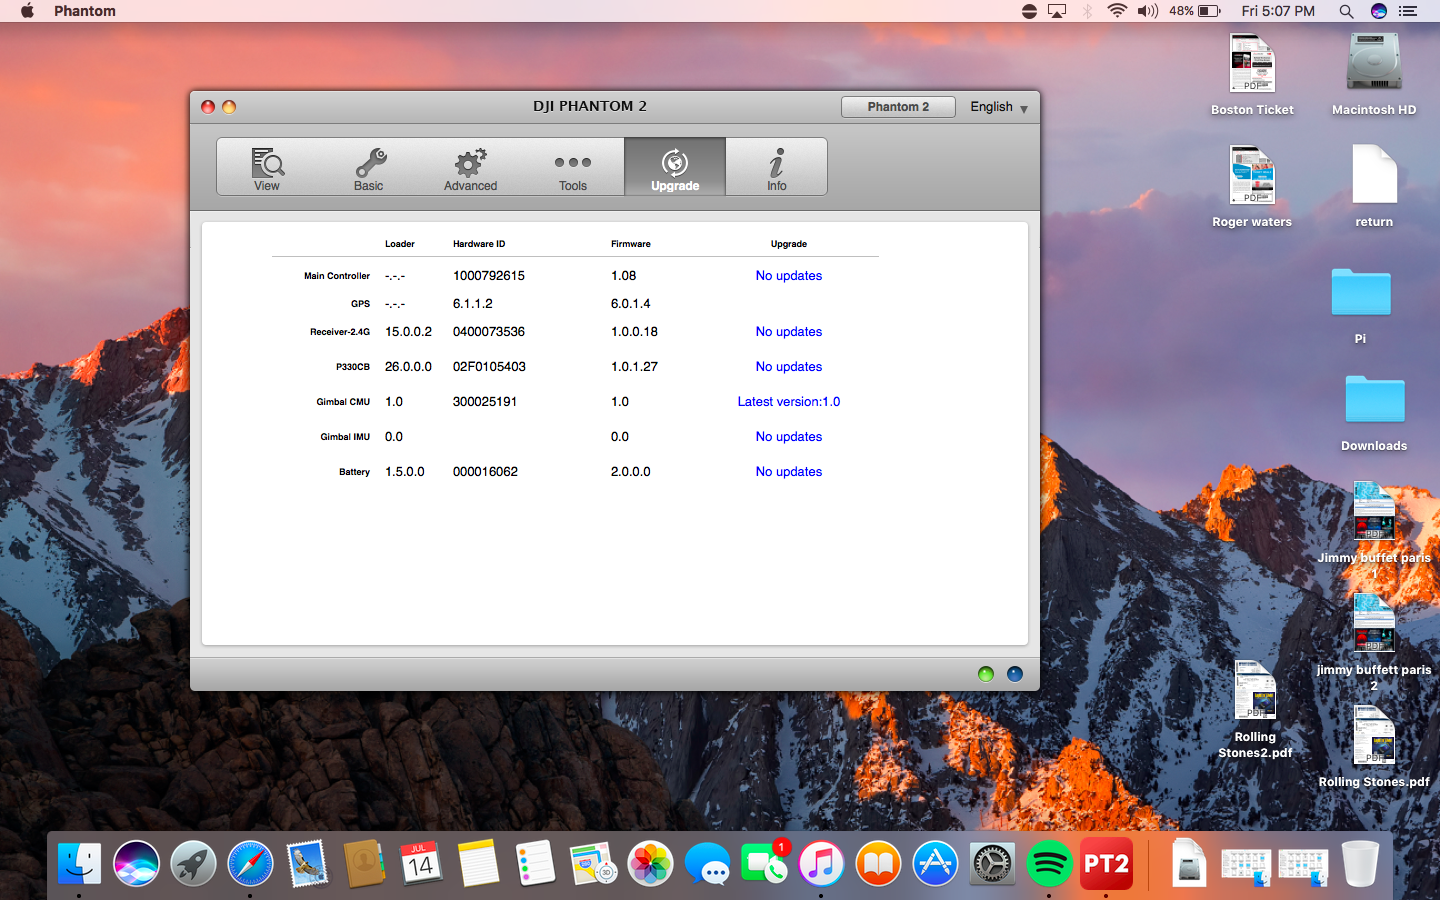1440x900 pixels.
Task: Click No updates for P330CB
Action: coord(789,367)
